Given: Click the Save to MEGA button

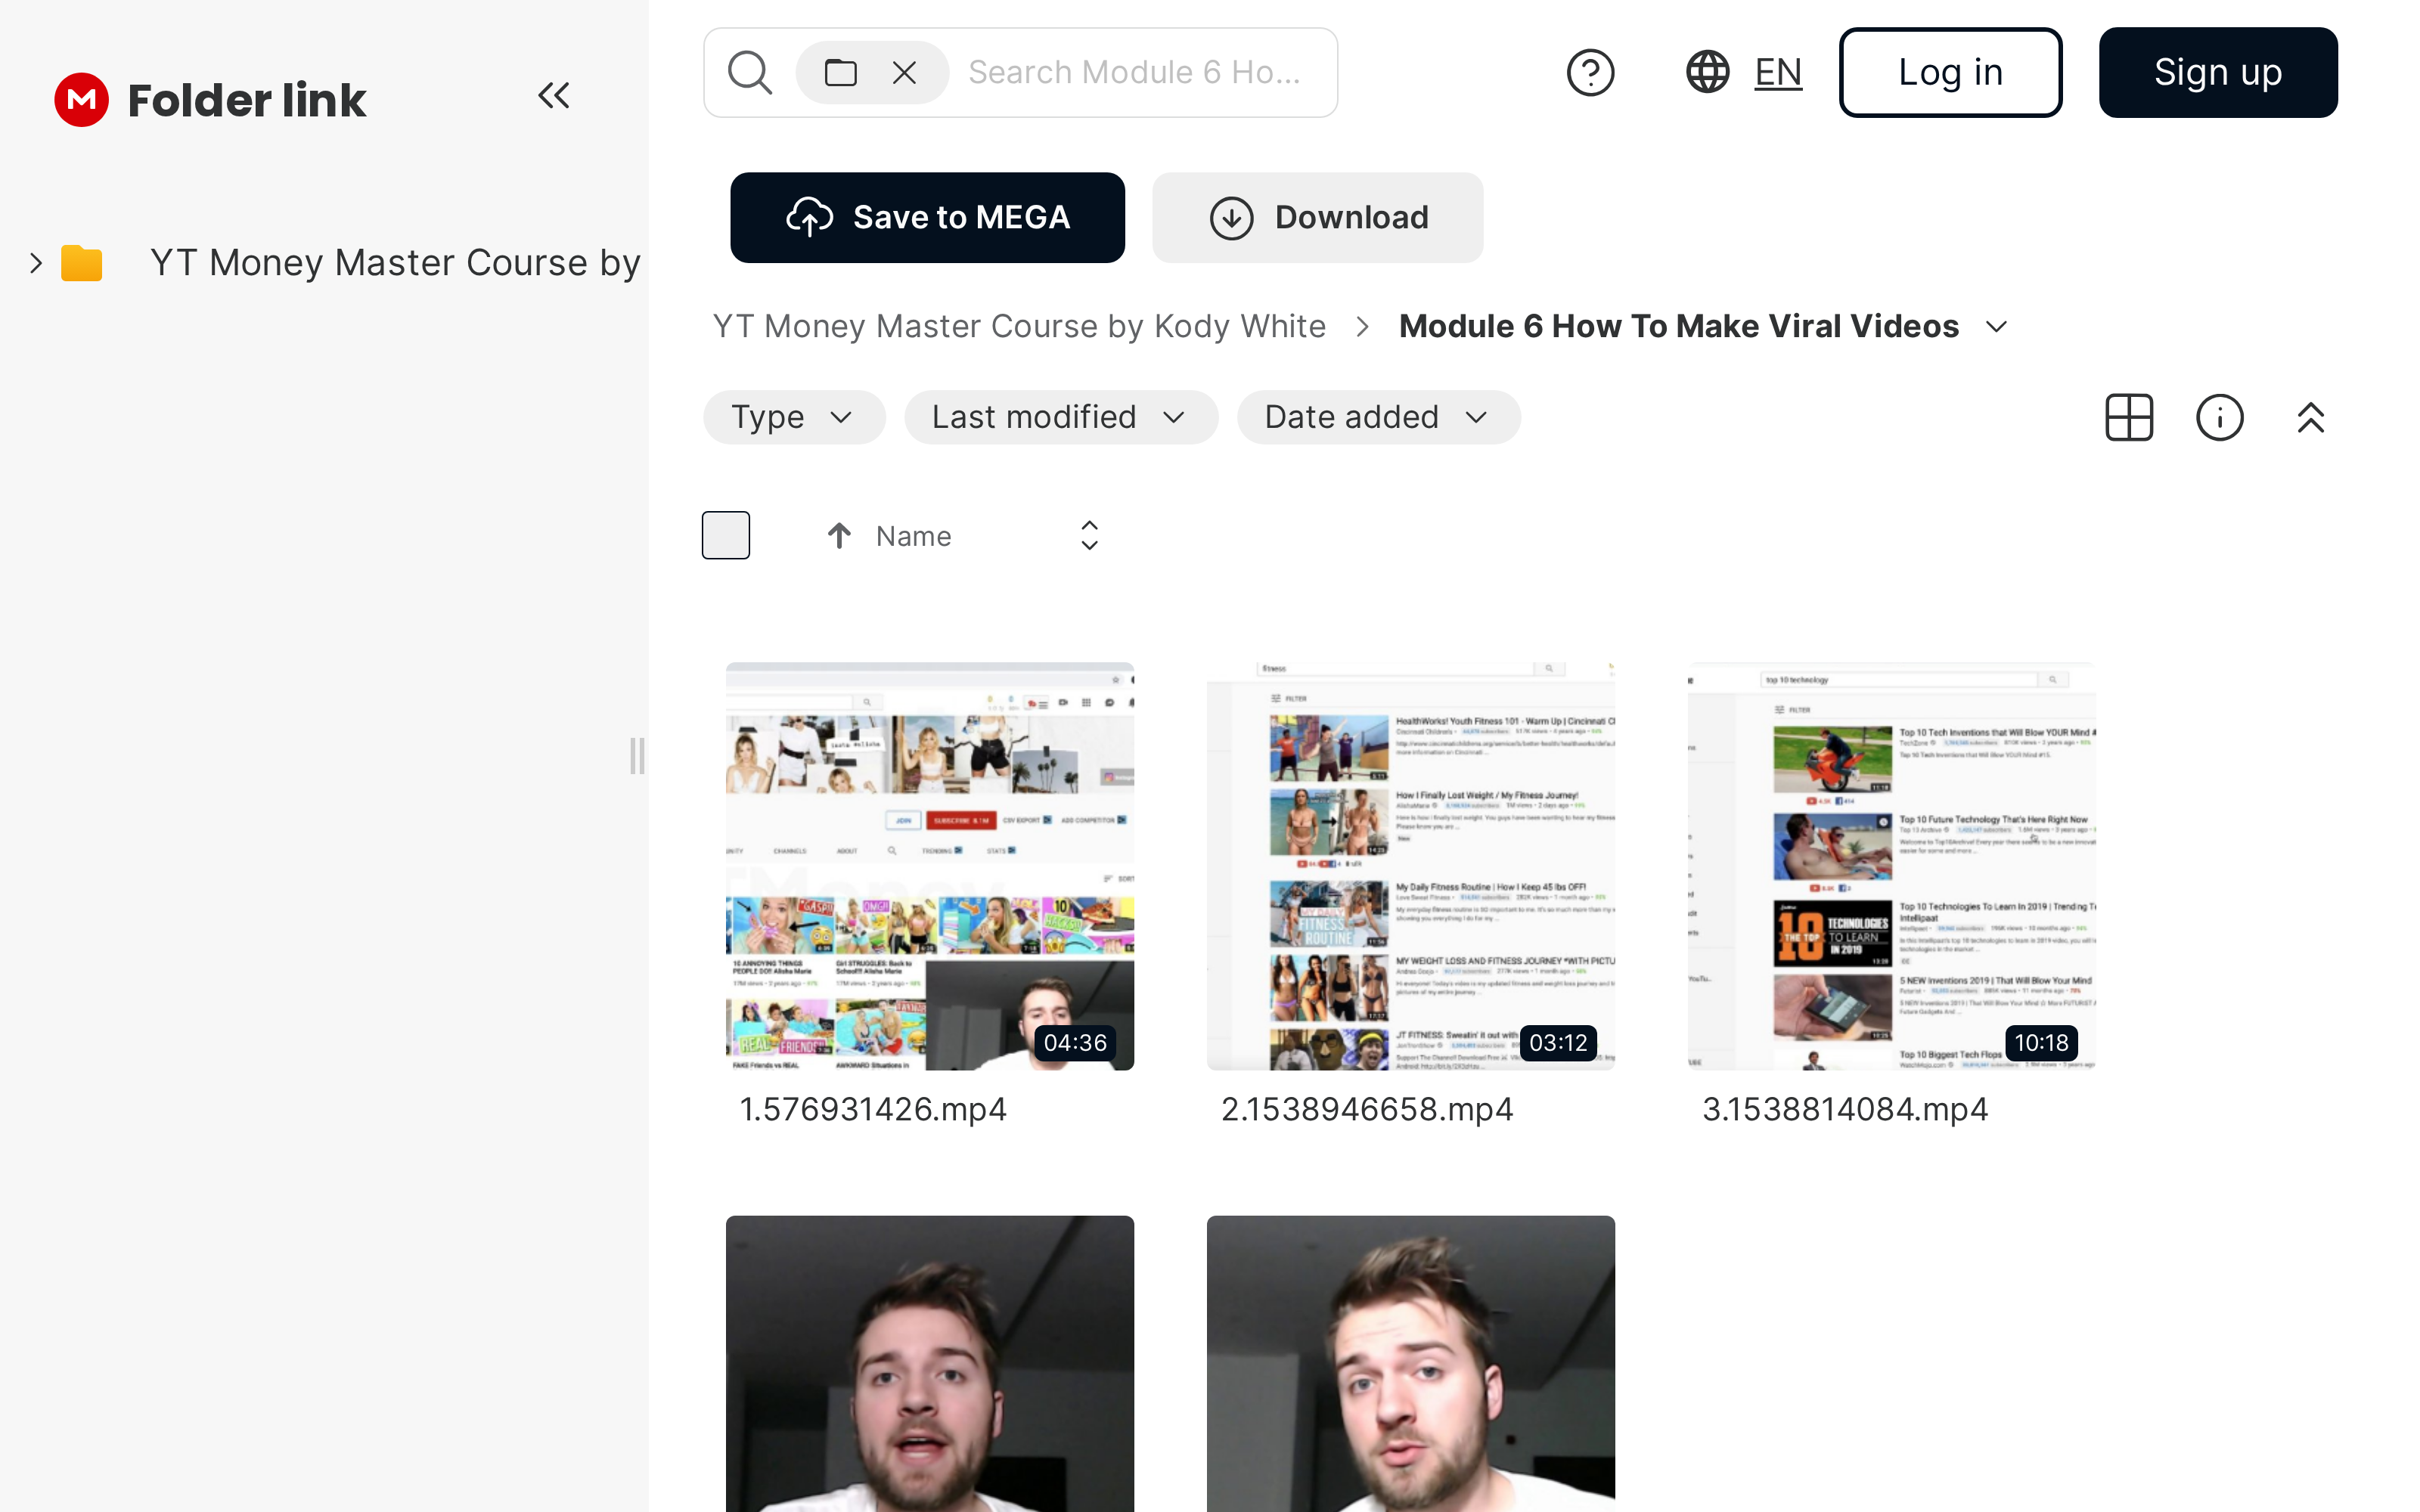Looking at the screenshot, I should (x=927, y=218).
